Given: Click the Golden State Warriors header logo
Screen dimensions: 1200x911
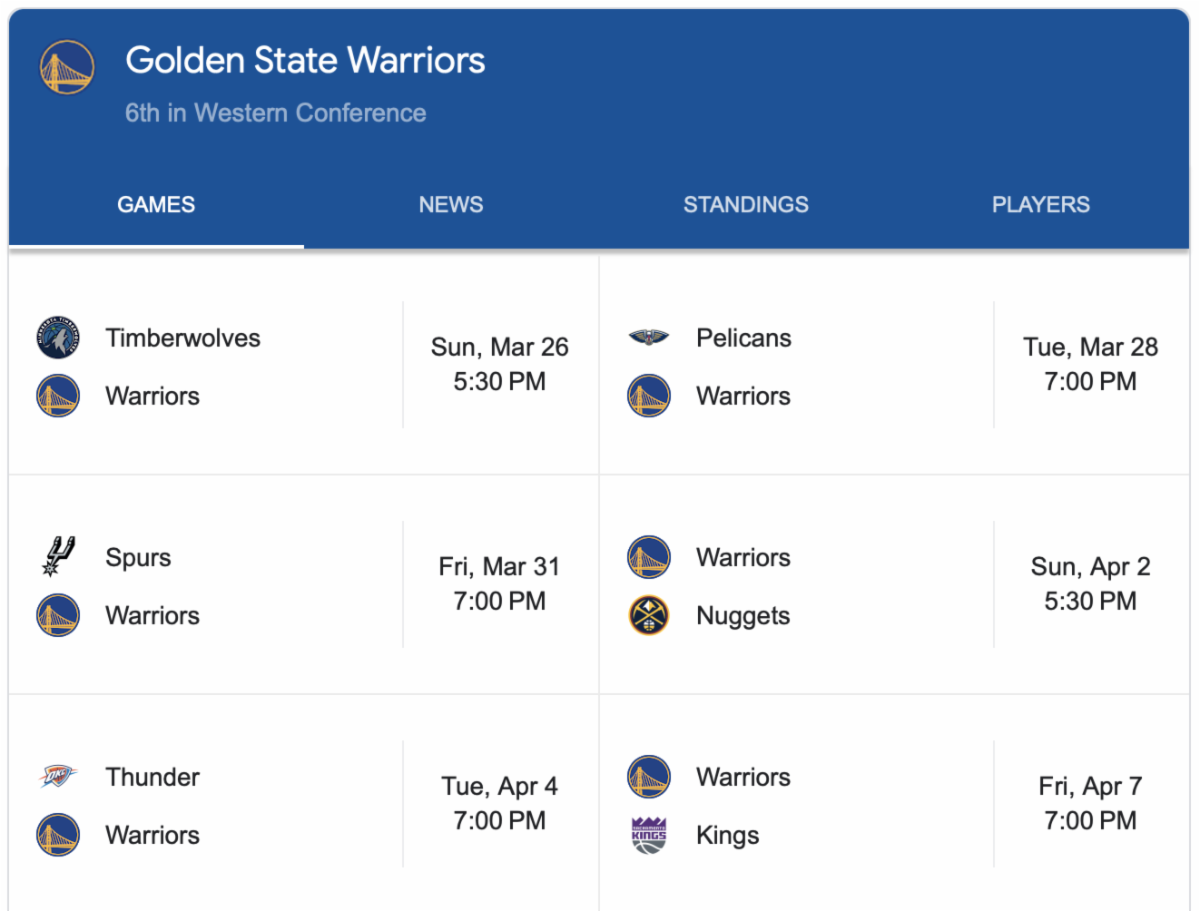Looking at the screenshot, I should pos(67,68).
